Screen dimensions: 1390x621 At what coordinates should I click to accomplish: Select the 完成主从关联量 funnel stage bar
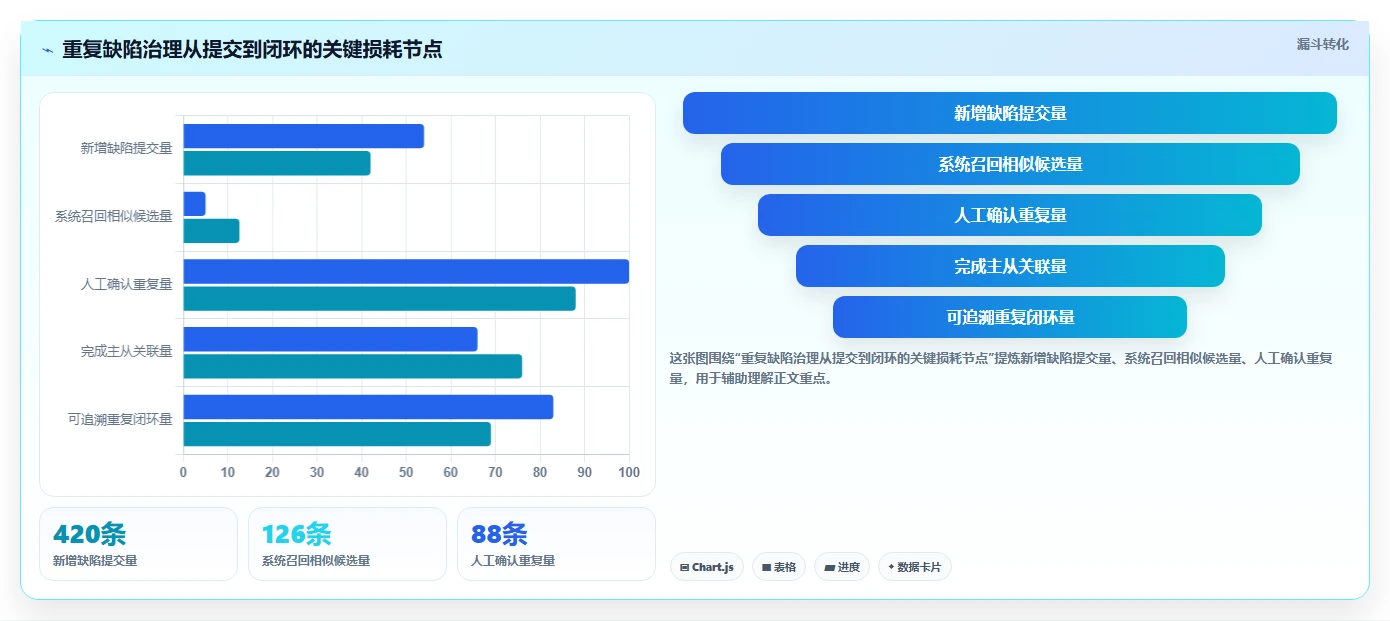tap(1010, 266)
